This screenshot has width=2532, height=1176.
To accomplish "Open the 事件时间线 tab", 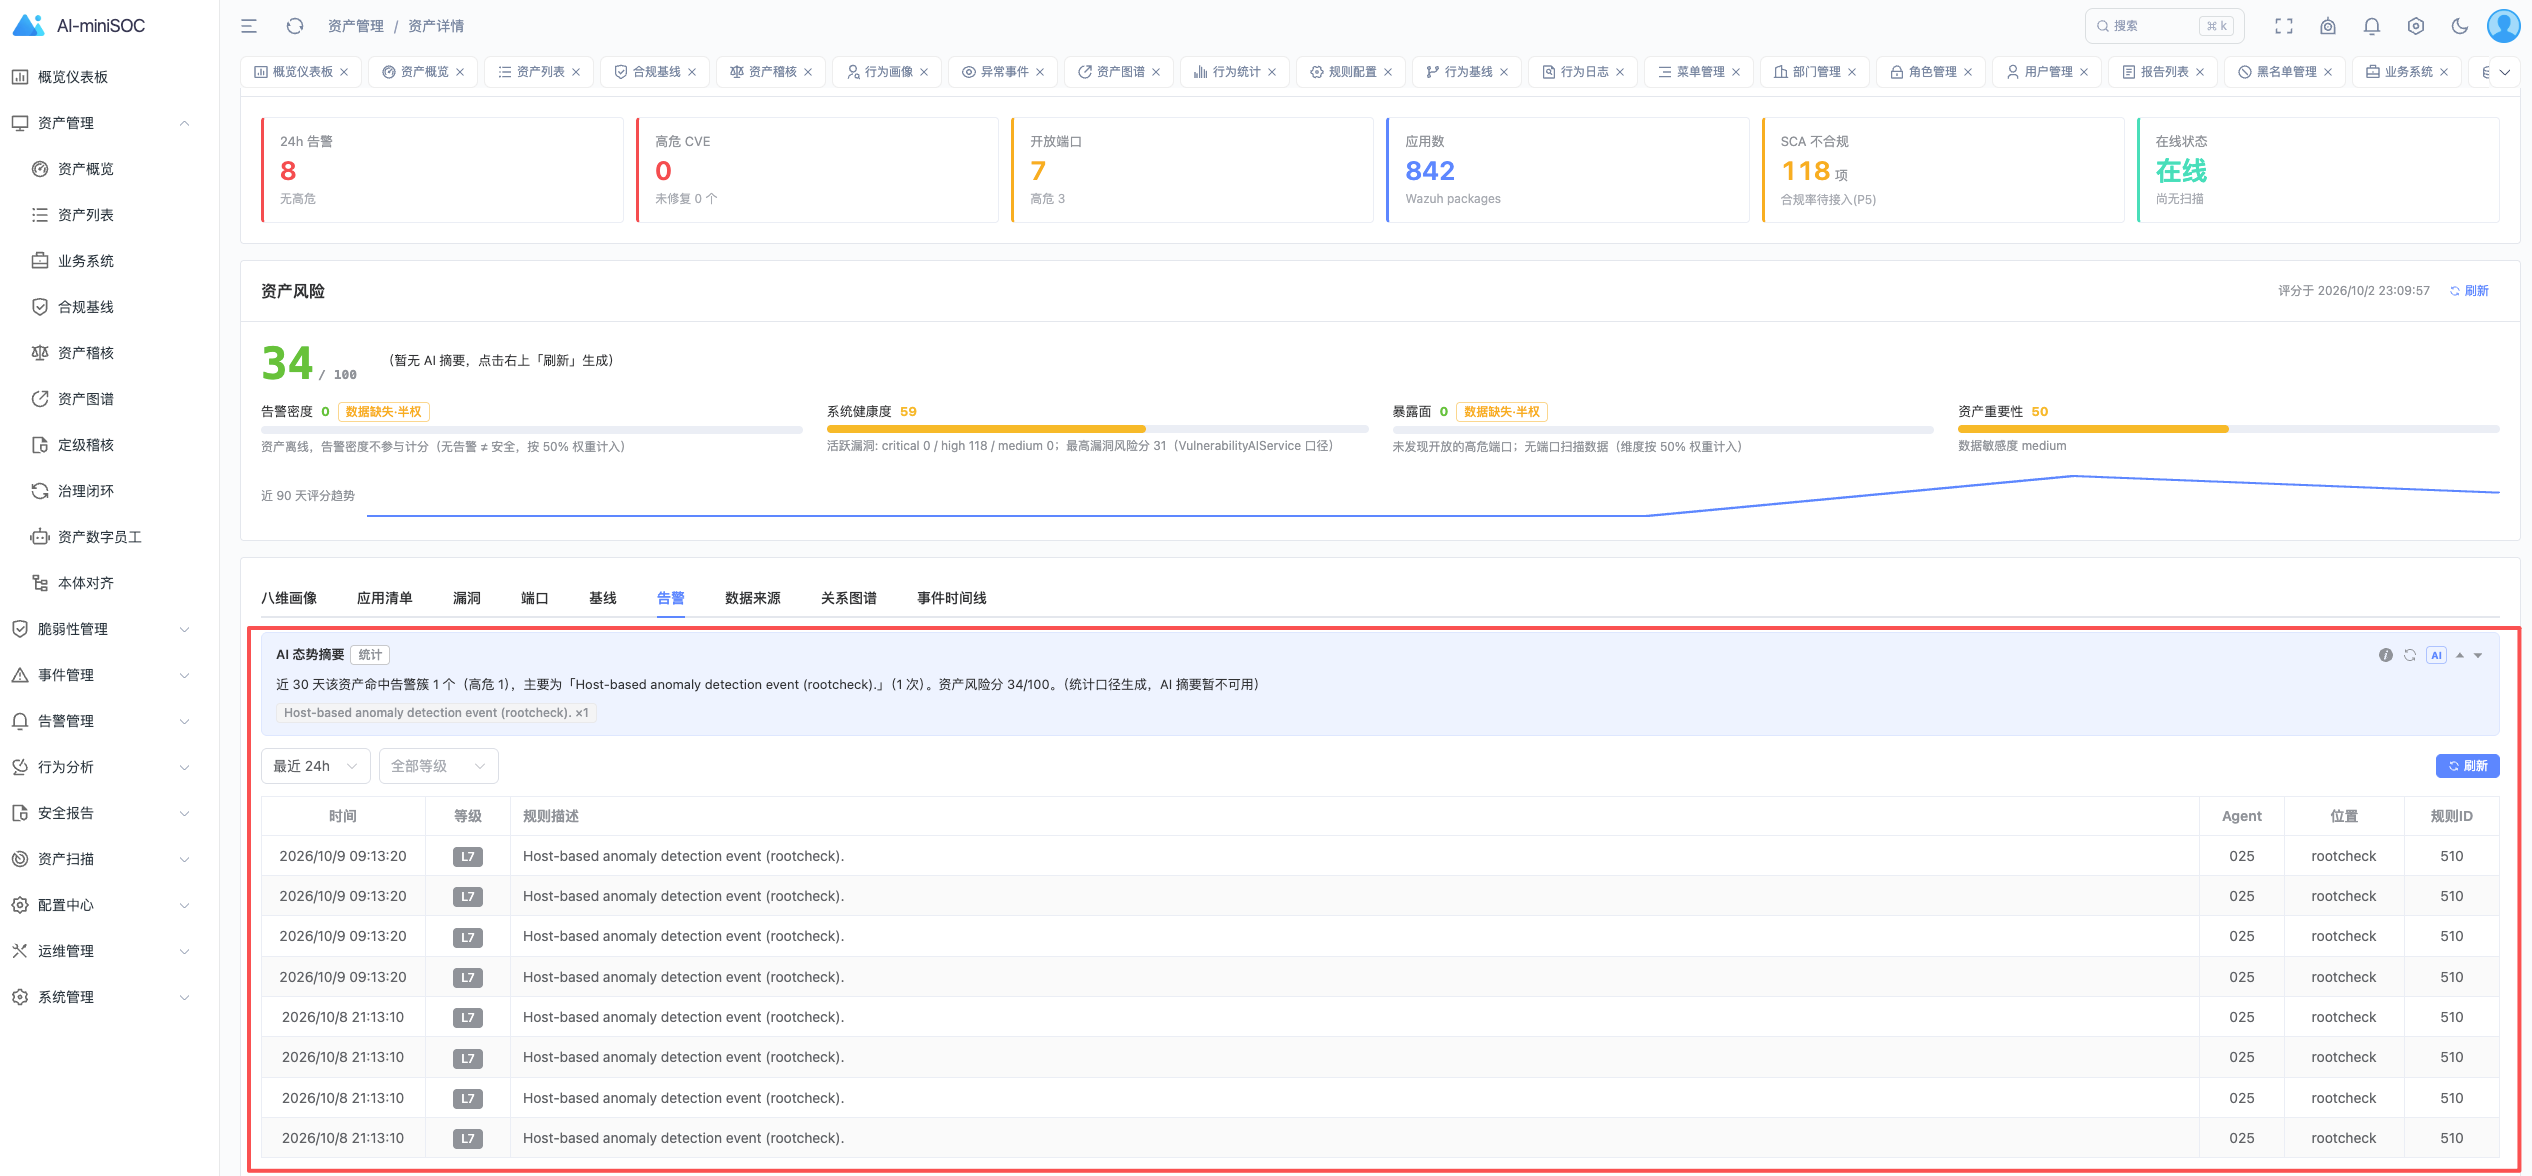I will 952,598.
